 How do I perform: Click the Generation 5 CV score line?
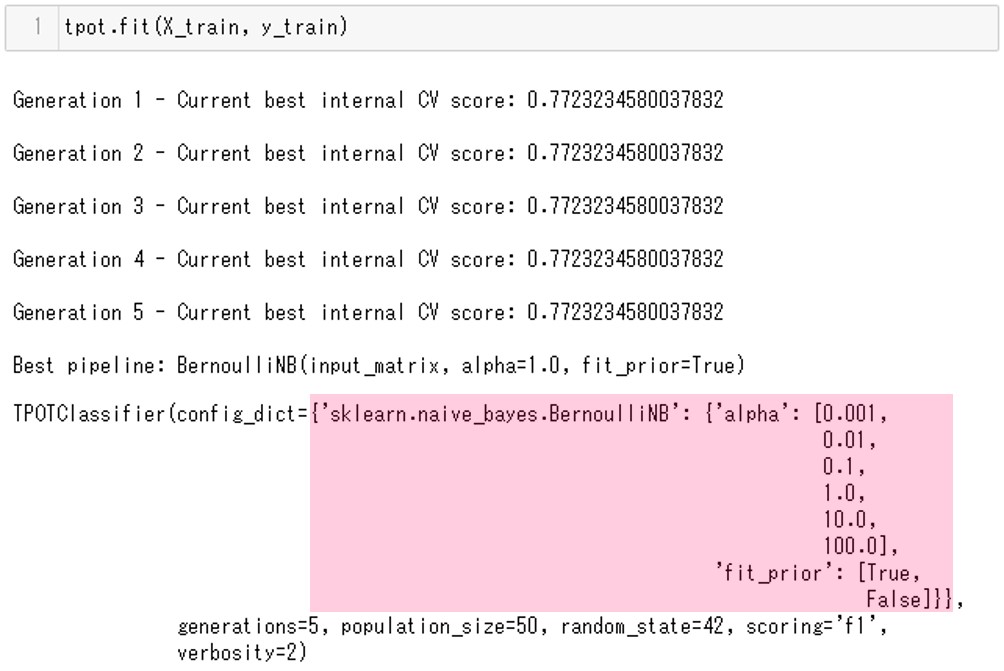click(x=367, y=313)
